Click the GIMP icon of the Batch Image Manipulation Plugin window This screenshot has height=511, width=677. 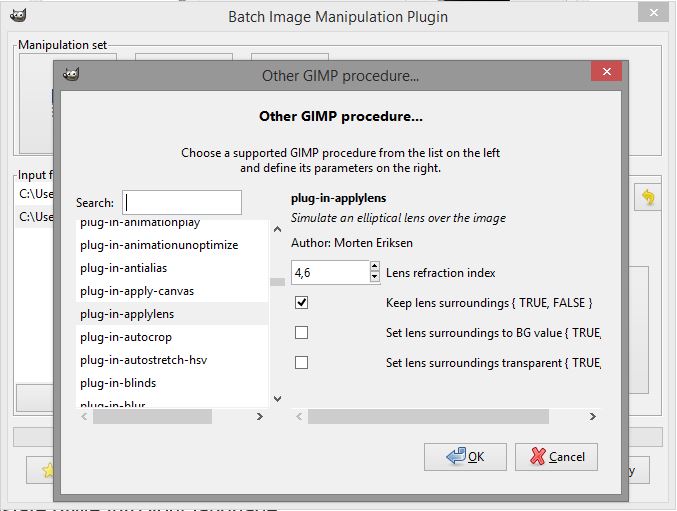(18, 16)
